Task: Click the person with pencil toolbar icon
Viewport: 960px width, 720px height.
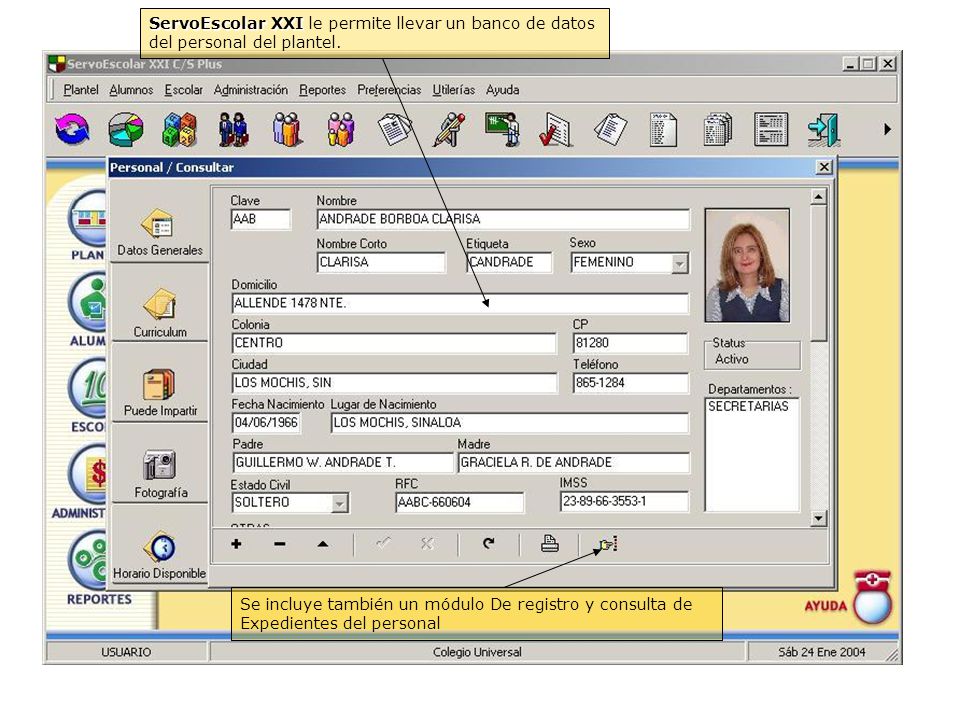Action: [449, 129]
